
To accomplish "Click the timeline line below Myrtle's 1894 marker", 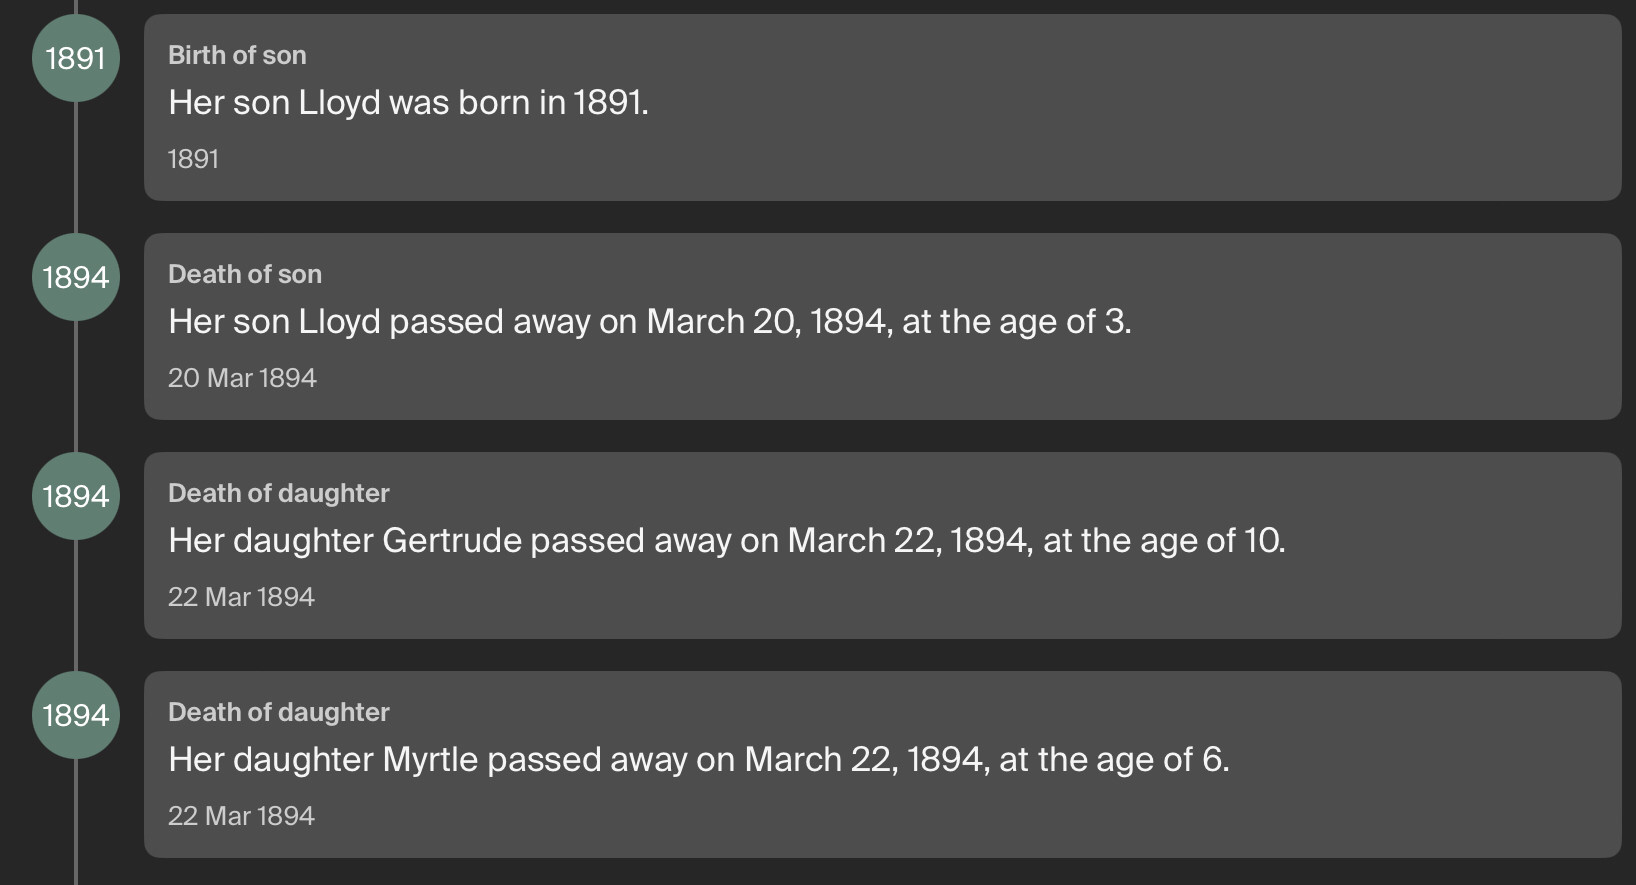I will [x=76, y=822].
